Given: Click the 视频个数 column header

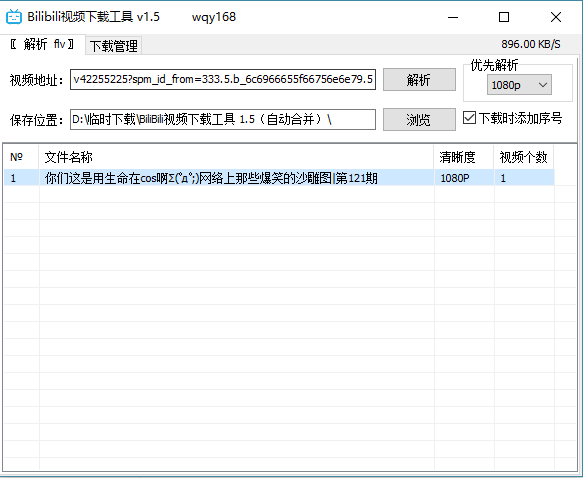Looking at the screenshot, I should pos(524,157).
